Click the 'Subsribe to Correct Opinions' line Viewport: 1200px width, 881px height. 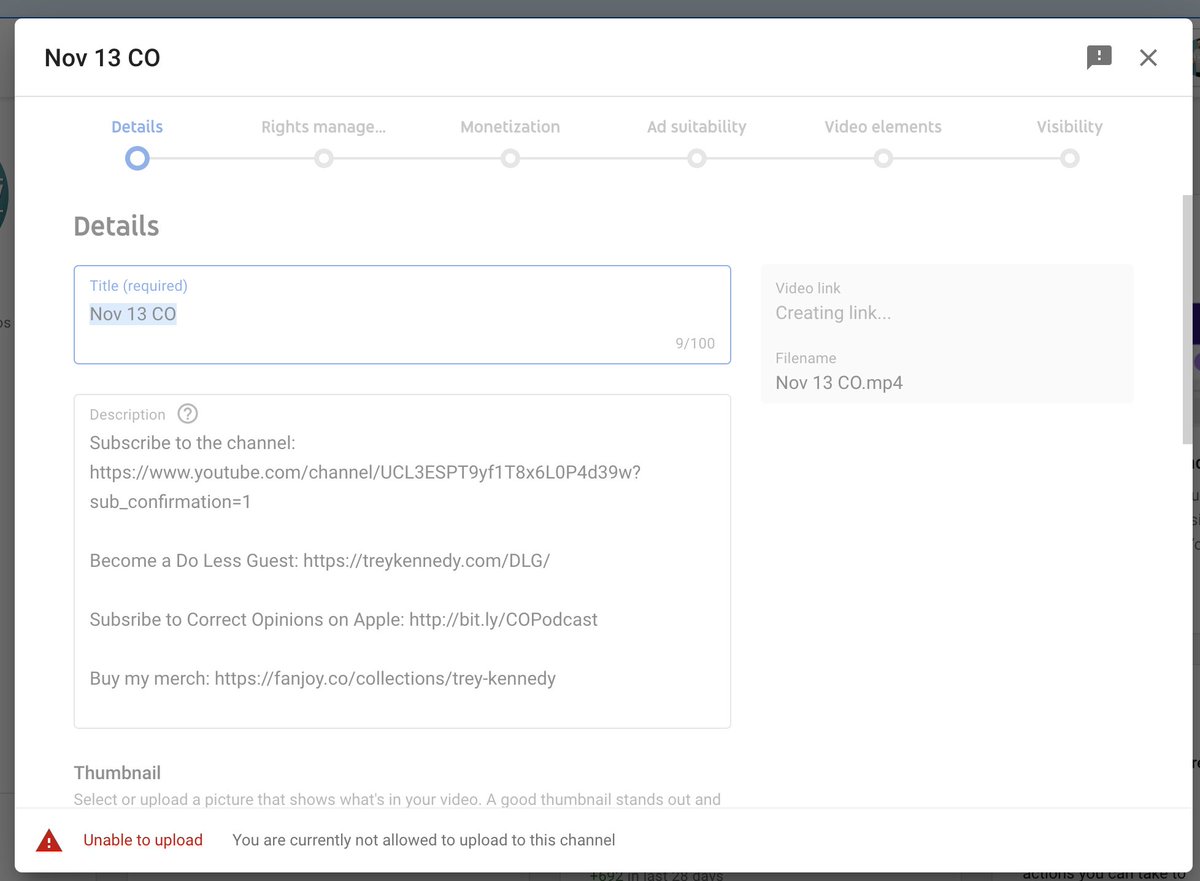coord(344,620)
